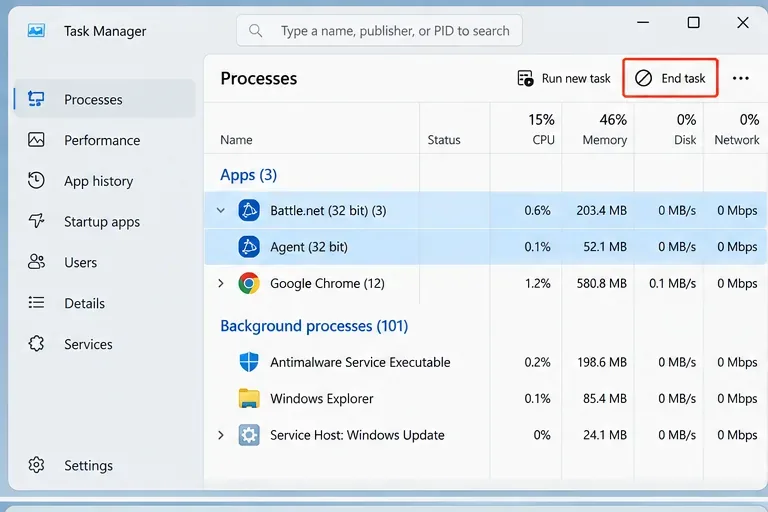Click the Settings gear icon
The width and height of the screenshot is (768, 512).
[x=36, y=464]
